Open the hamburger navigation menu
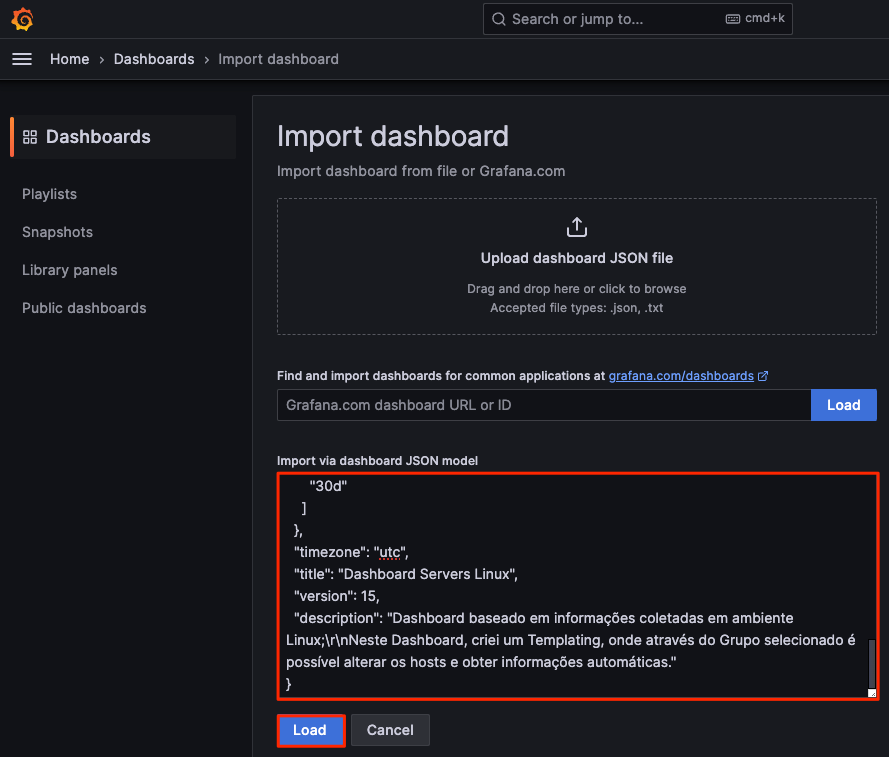Viewport: 889px width, 757px height. (22, 59)
